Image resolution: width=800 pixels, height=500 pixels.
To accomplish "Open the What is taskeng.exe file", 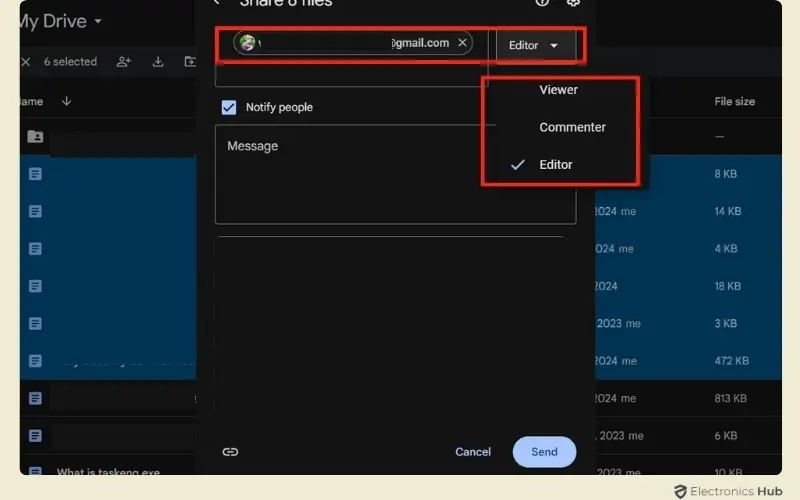I will pyautogui.click(x=108, y=472).
